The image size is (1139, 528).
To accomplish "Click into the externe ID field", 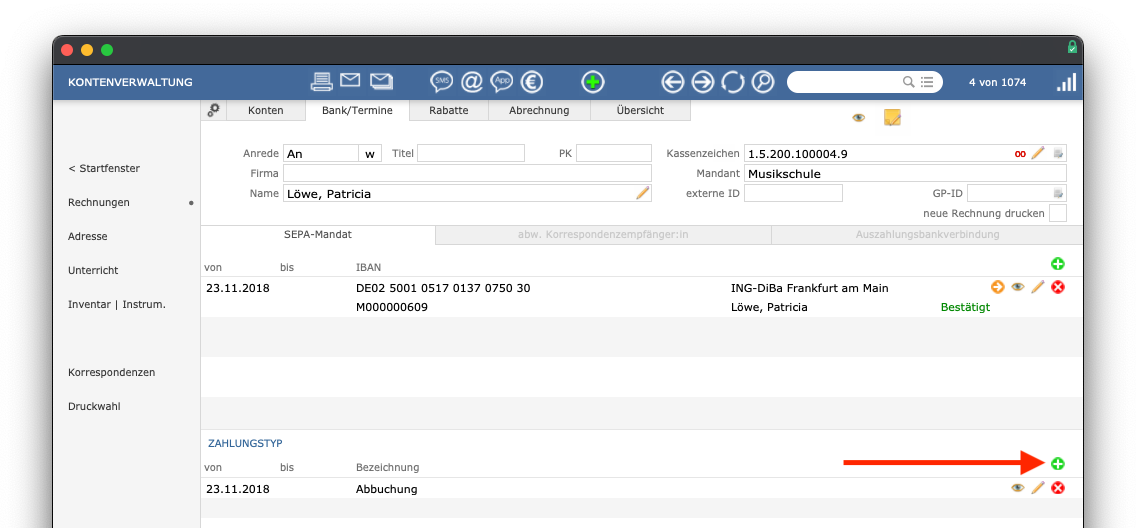I will 793,193.
